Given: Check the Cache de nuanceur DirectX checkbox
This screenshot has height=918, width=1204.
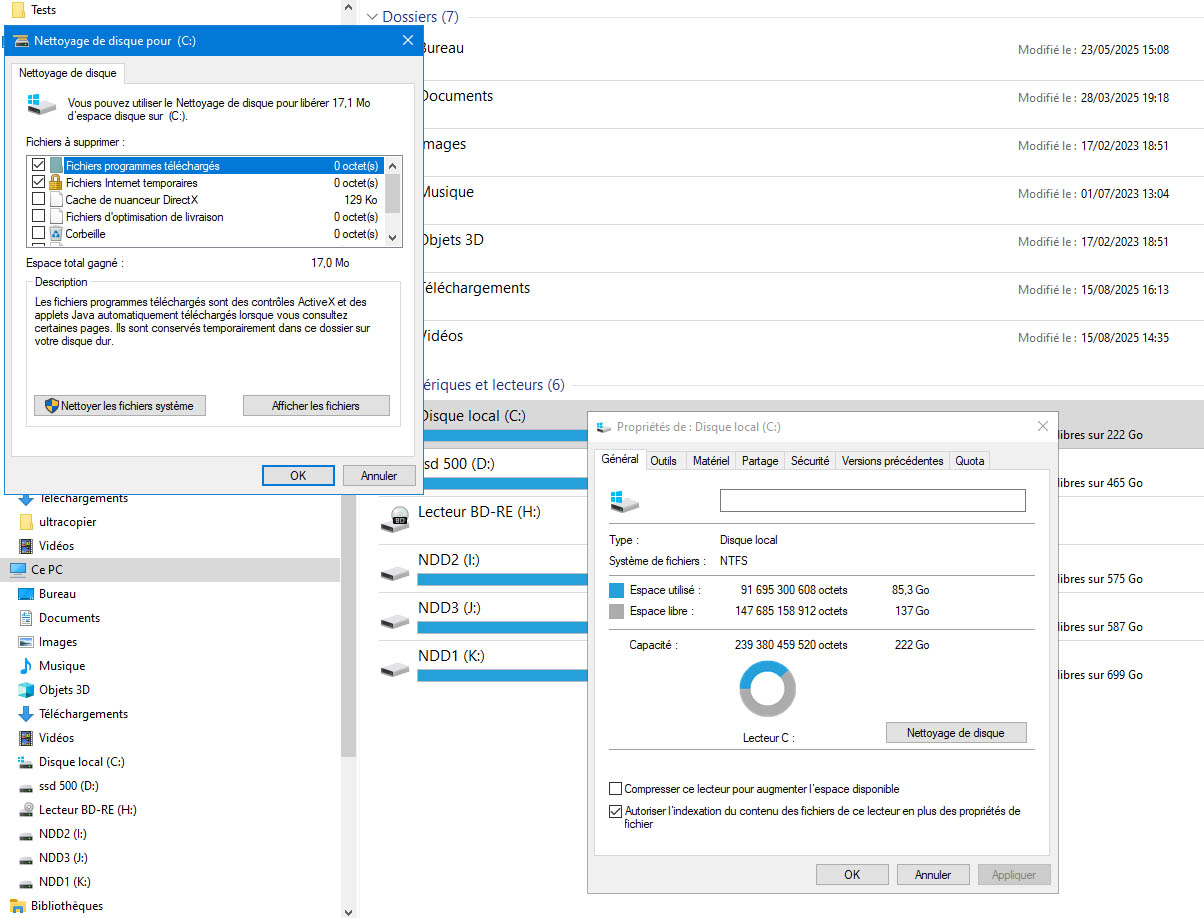Looking at the screenshot, I should point(39,199).
